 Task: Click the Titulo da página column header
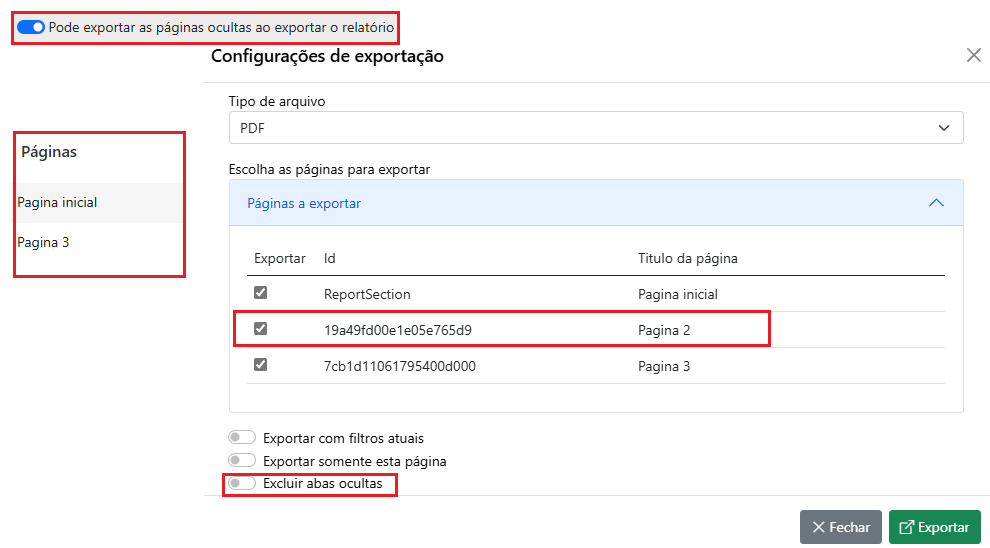pos(687,258)
